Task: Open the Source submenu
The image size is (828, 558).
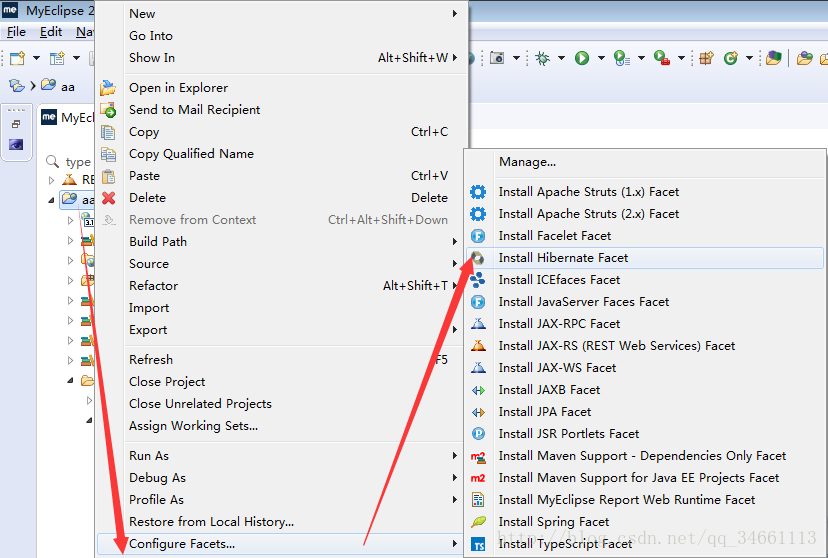Action: click(x=280, y=264)
